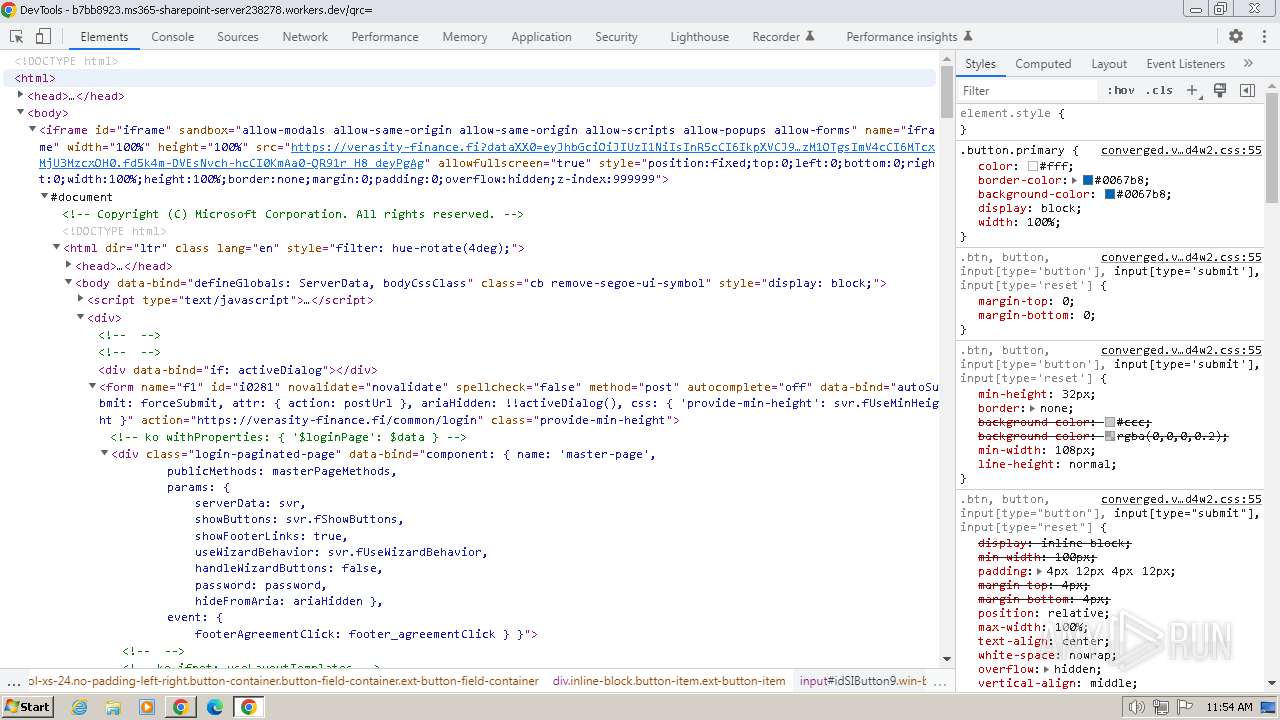
Task: Click the background-color #0067b8 blue swatch
Action: [1109, 194]
